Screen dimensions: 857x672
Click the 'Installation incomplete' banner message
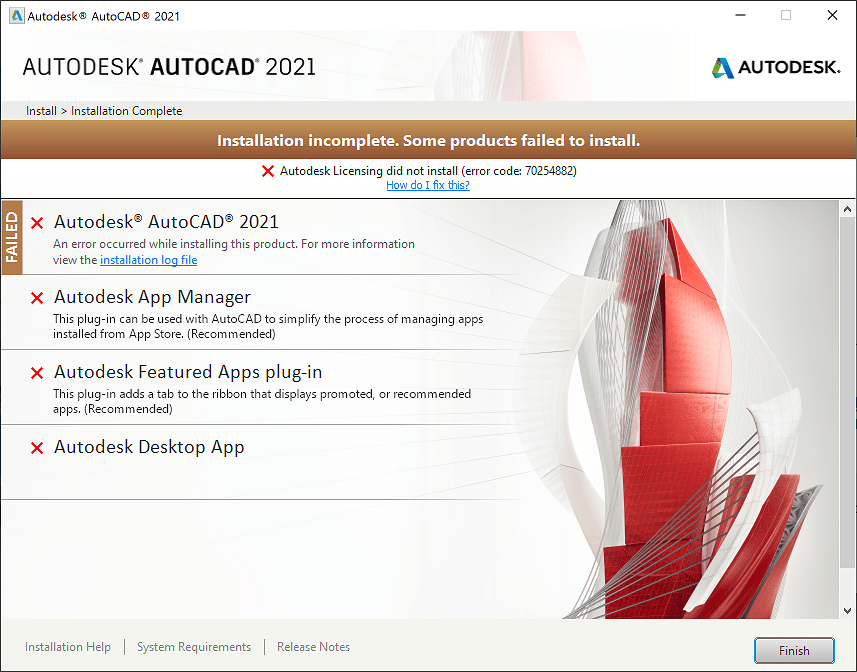pyautogui.click(x=428, y=140)
